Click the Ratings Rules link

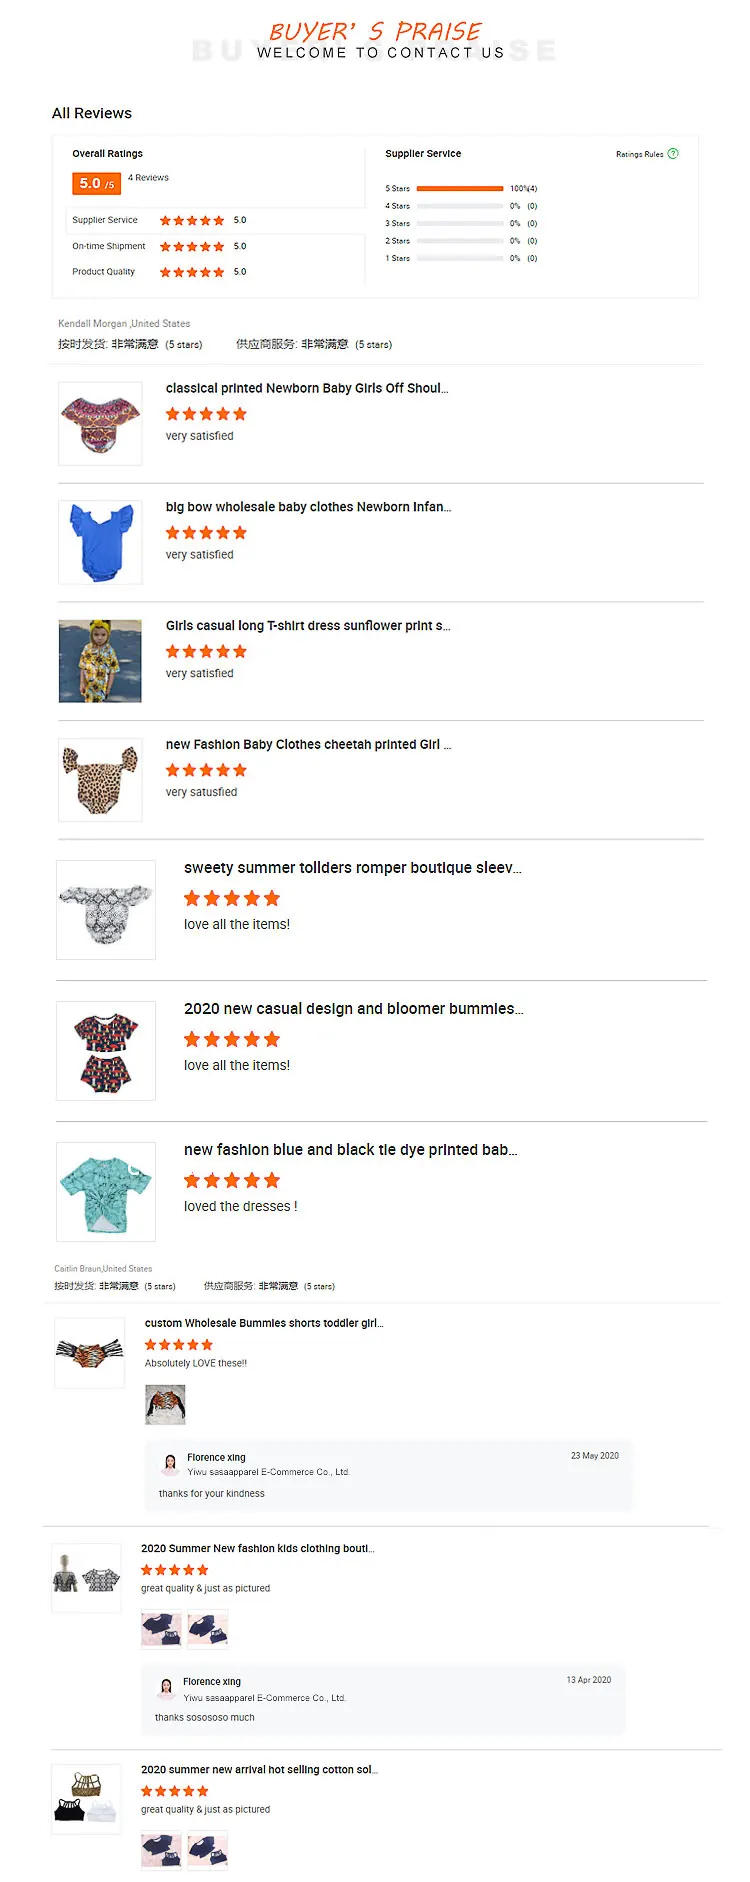click(x=640, y=154)
